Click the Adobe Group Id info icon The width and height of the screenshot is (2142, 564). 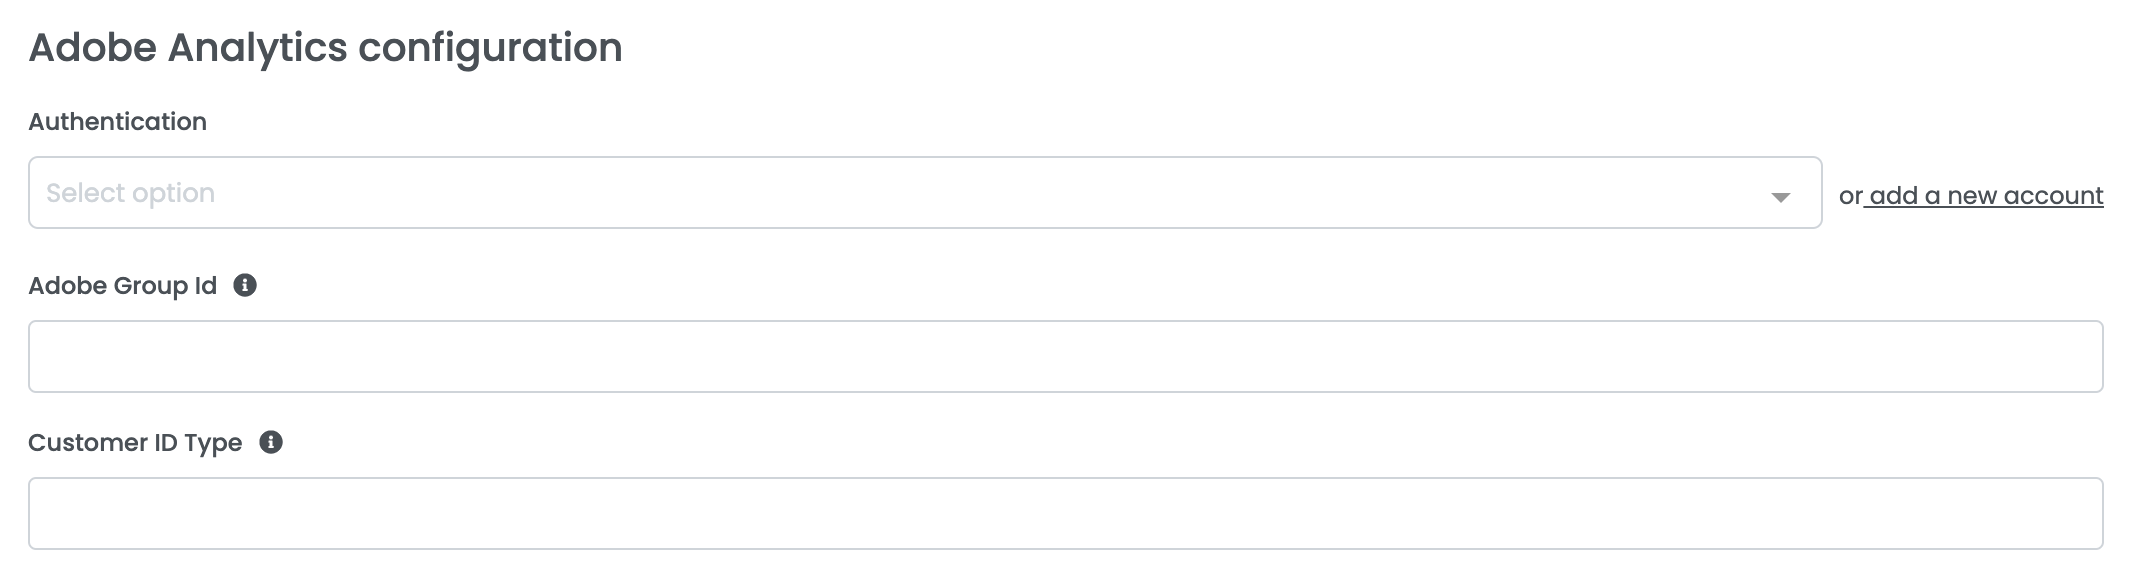coord(245,286)
